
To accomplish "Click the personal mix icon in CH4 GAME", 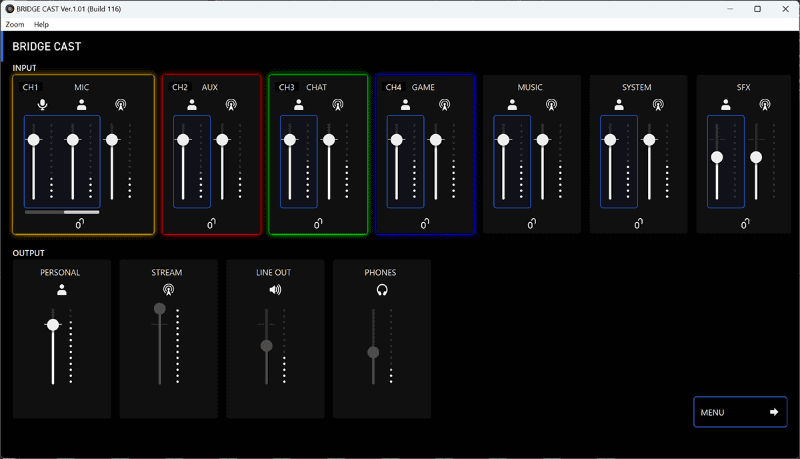I will (406, 105).
